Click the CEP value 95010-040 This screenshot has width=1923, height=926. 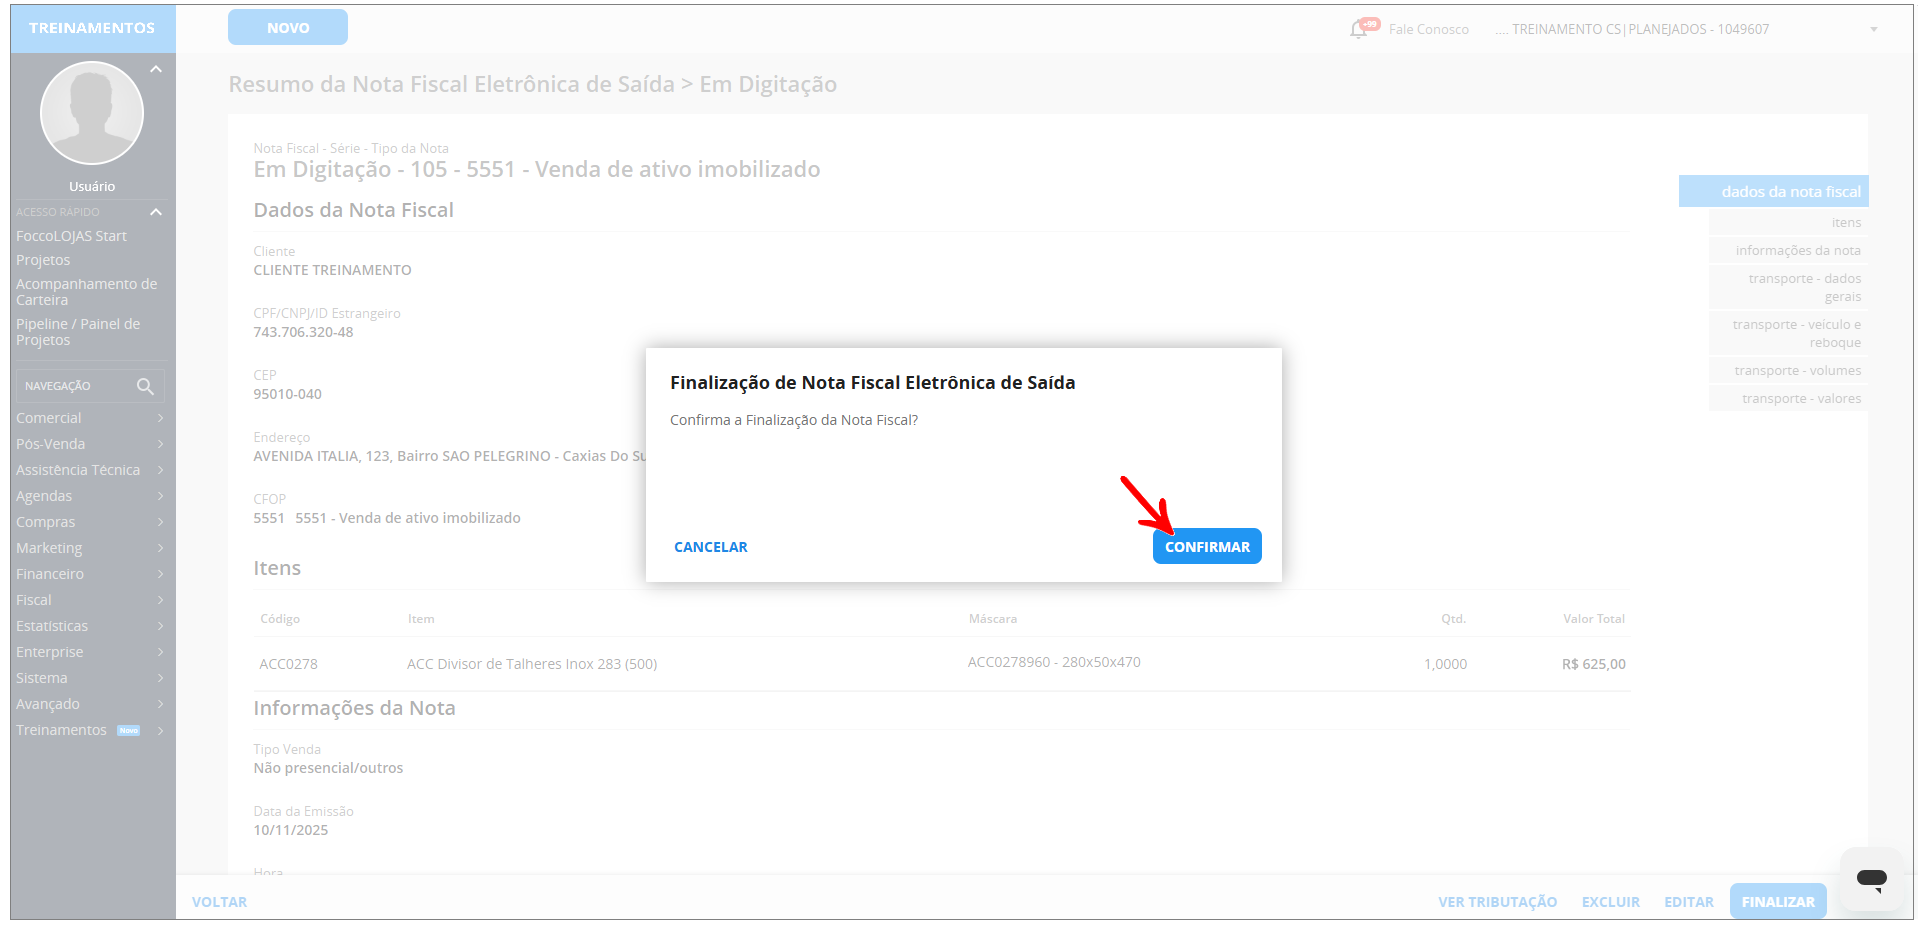287,394
